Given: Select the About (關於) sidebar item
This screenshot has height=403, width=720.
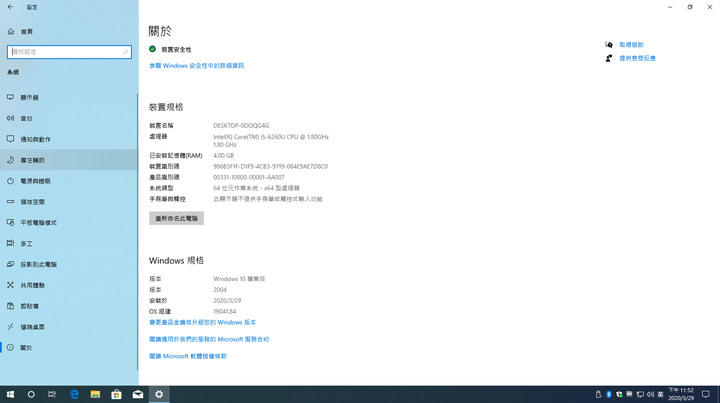Looking at the screenshot, I should click(x=69, y=348).
